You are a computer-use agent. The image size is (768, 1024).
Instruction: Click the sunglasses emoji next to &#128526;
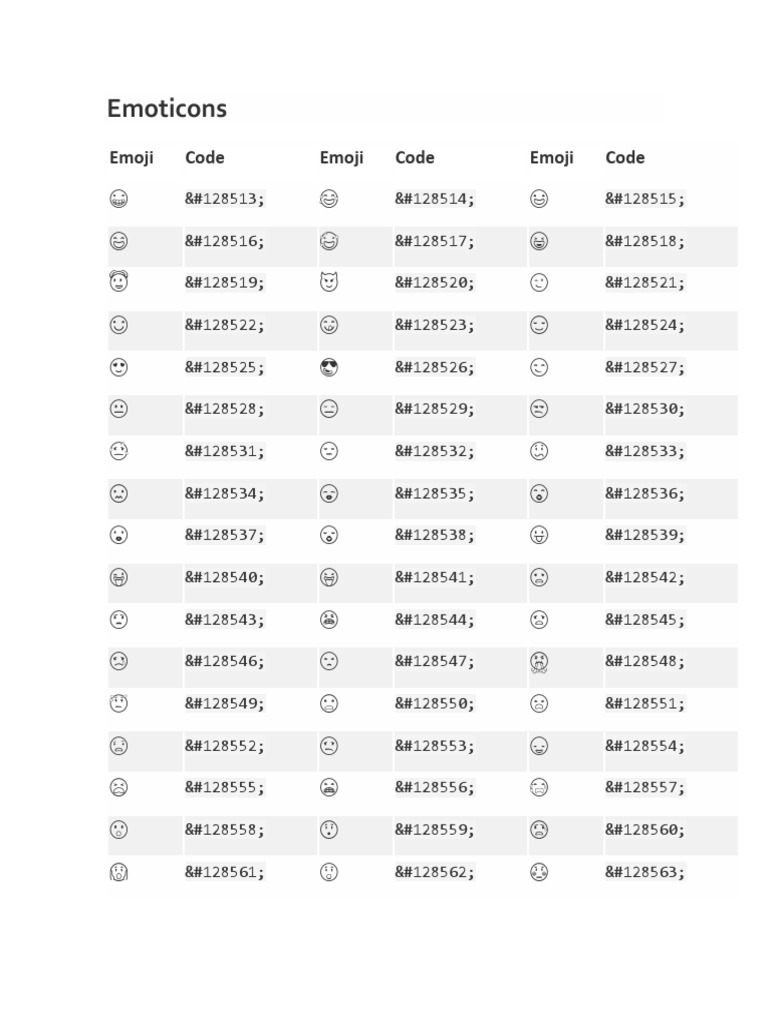pos(328,367)
